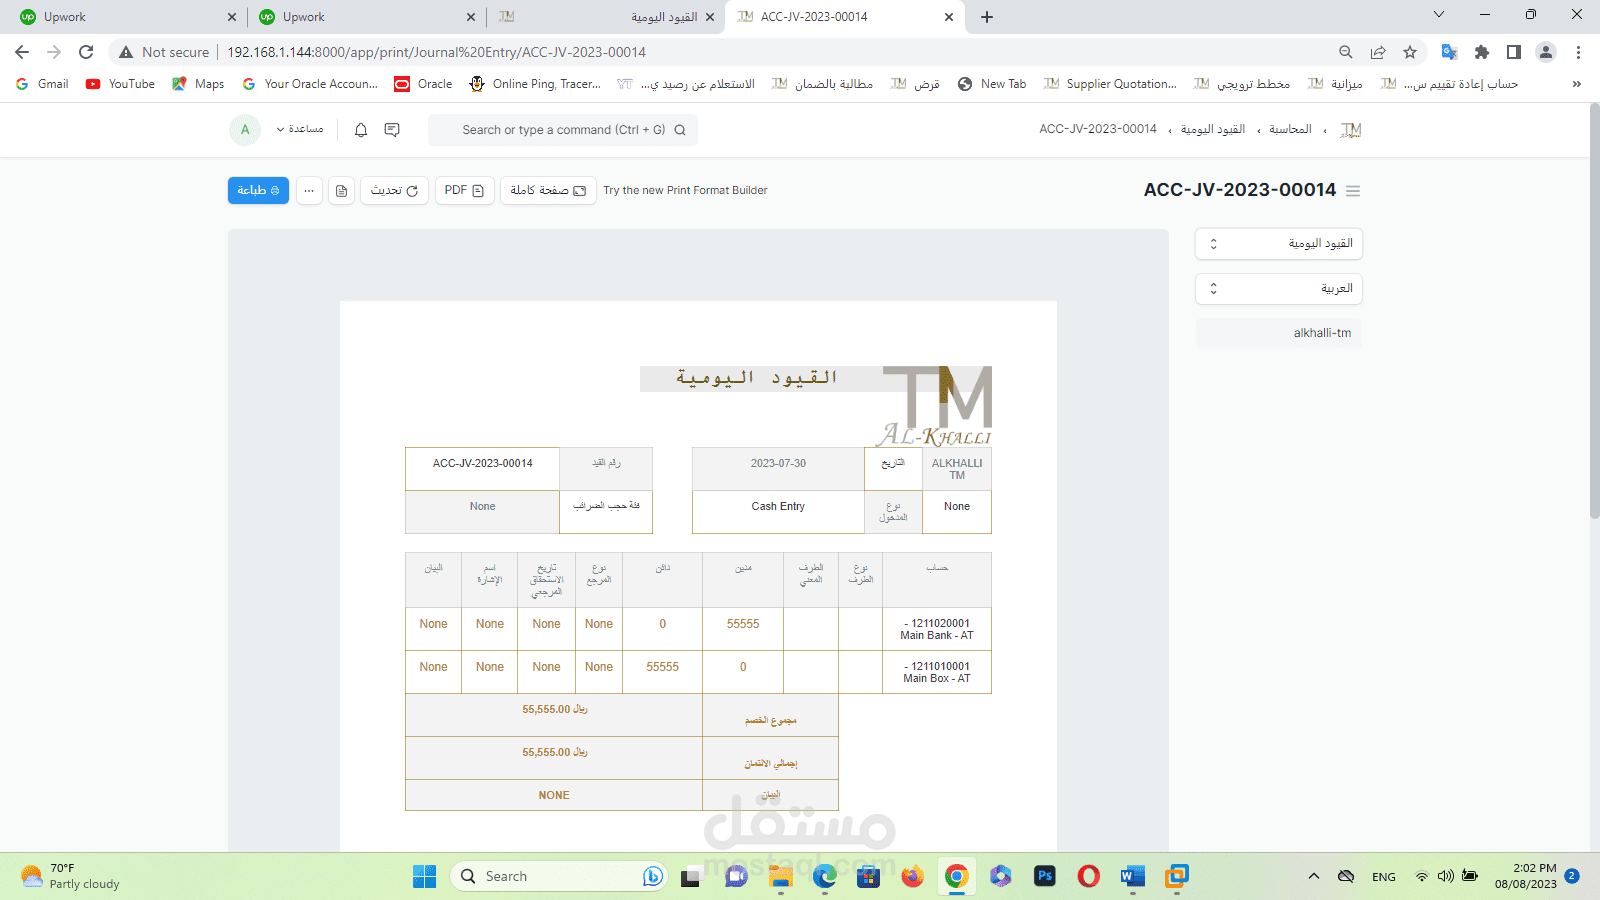The image size is (1600, 900).
Task: Click the ENG language indicator
Action: click(1384, 877)
